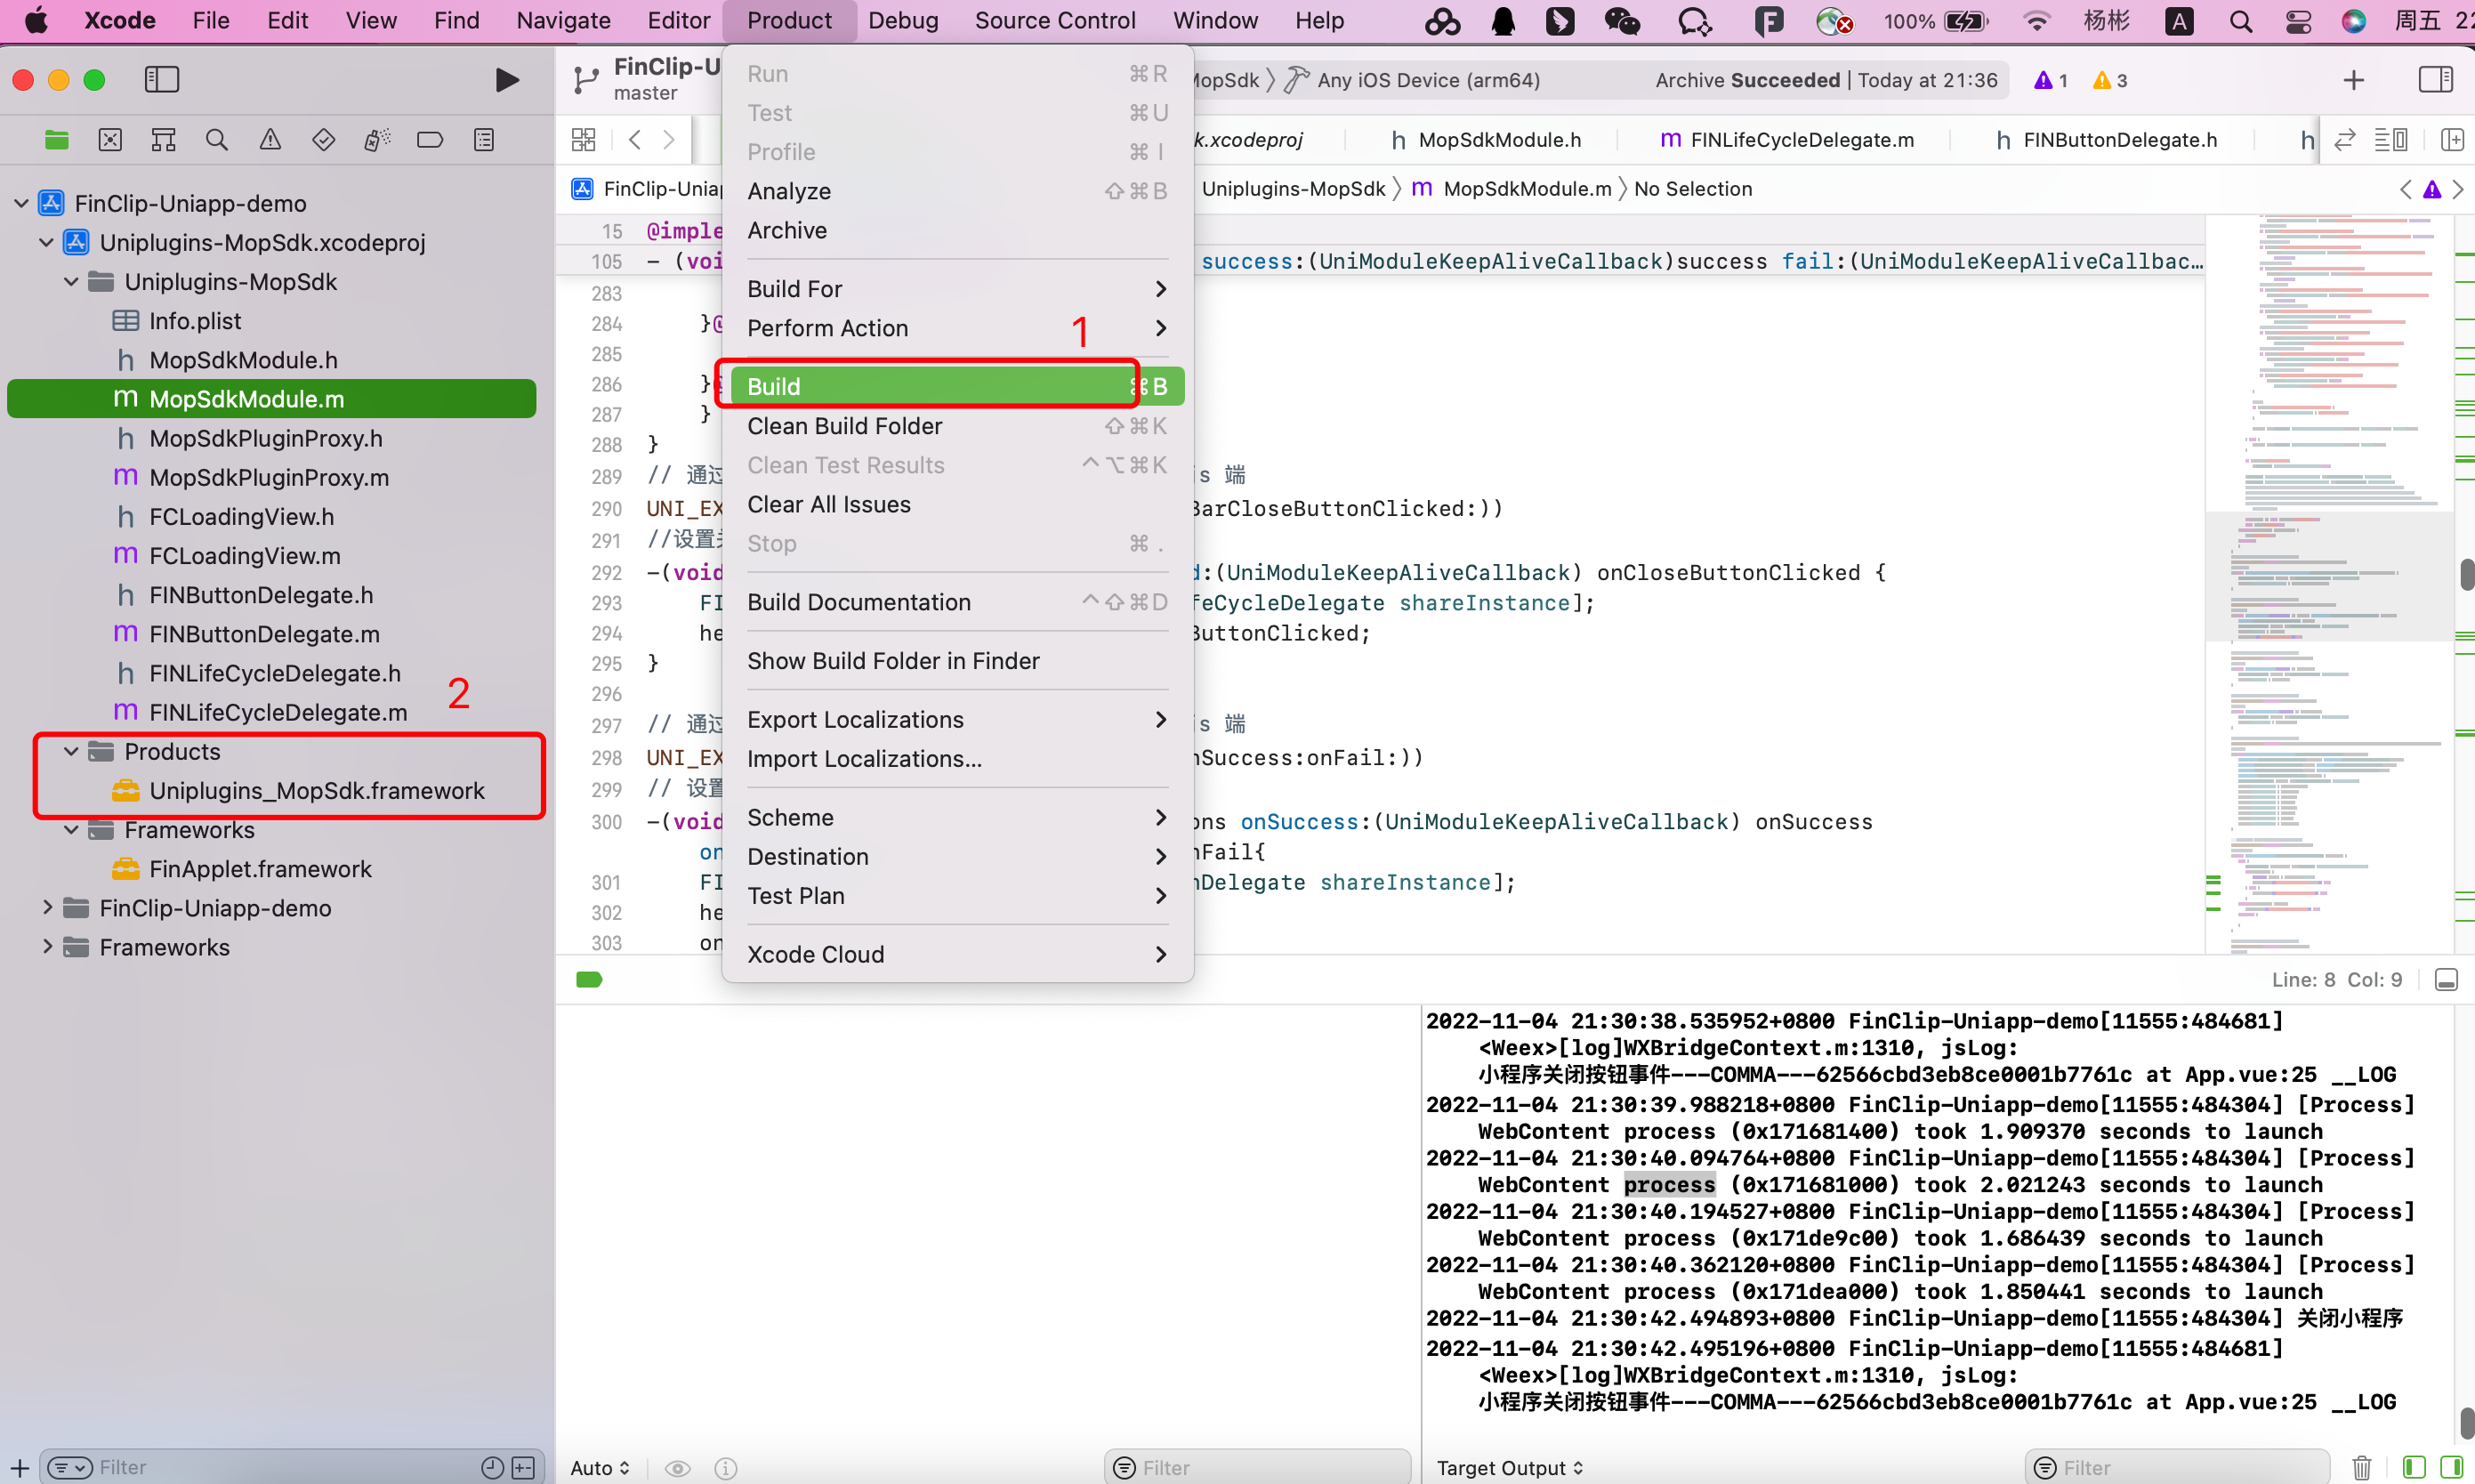The image size is (2475, 1484).
Task: Open the Find navigator magnifier icon
Action: pos(216,140)
